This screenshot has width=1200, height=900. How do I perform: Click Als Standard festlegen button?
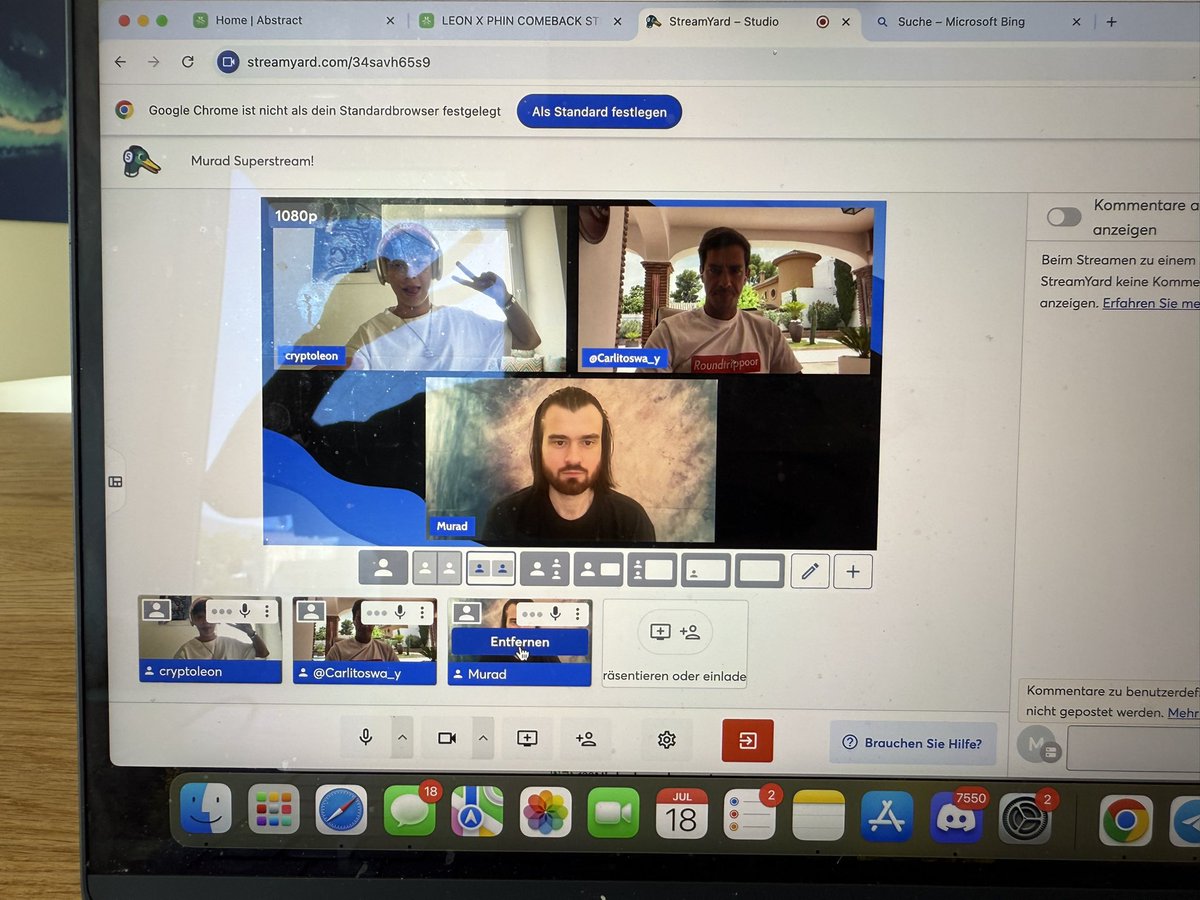pyautogui.click(x=599, y=112)
